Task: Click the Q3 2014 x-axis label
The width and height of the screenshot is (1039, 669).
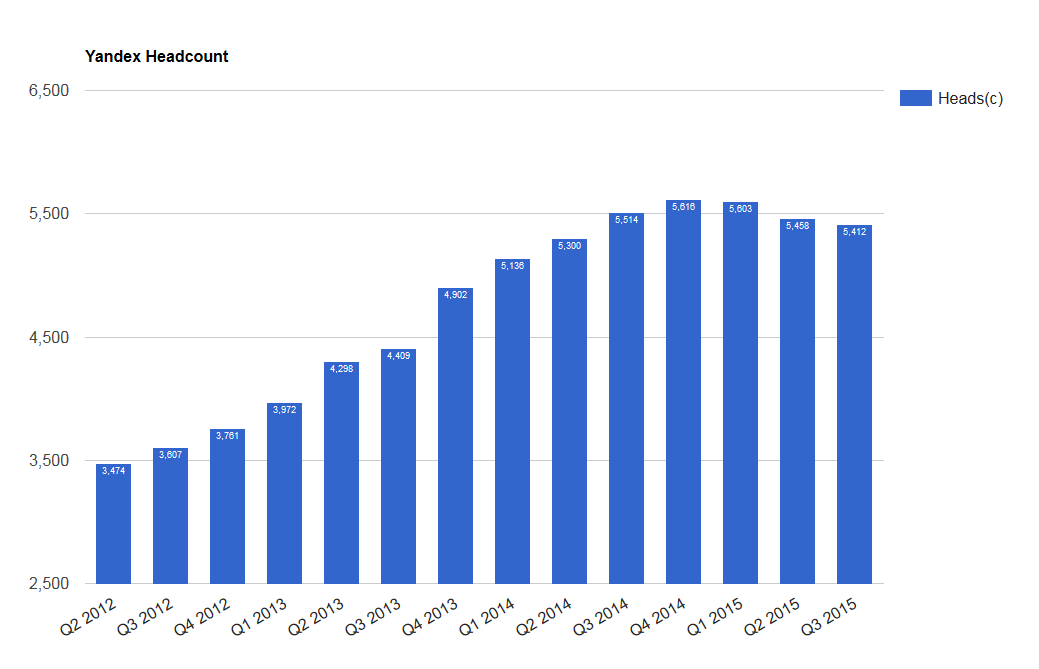Action: [601, 617]
